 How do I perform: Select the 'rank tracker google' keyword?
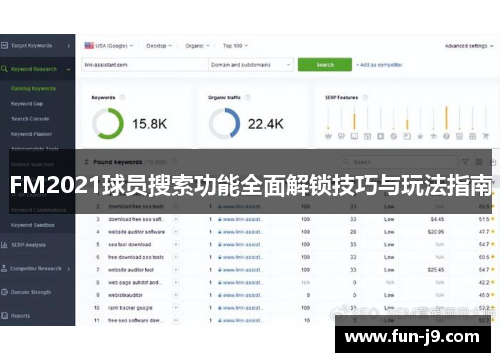130,308
